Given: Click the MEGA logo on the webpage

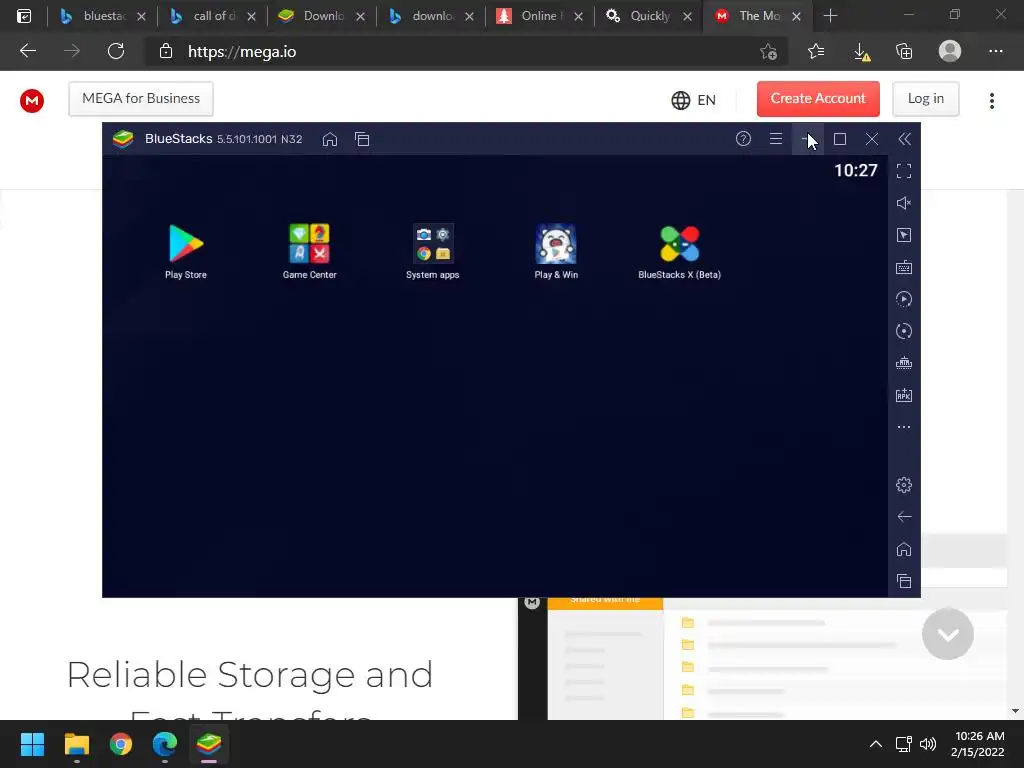Looking at the screenshot, I should [31, 101].
